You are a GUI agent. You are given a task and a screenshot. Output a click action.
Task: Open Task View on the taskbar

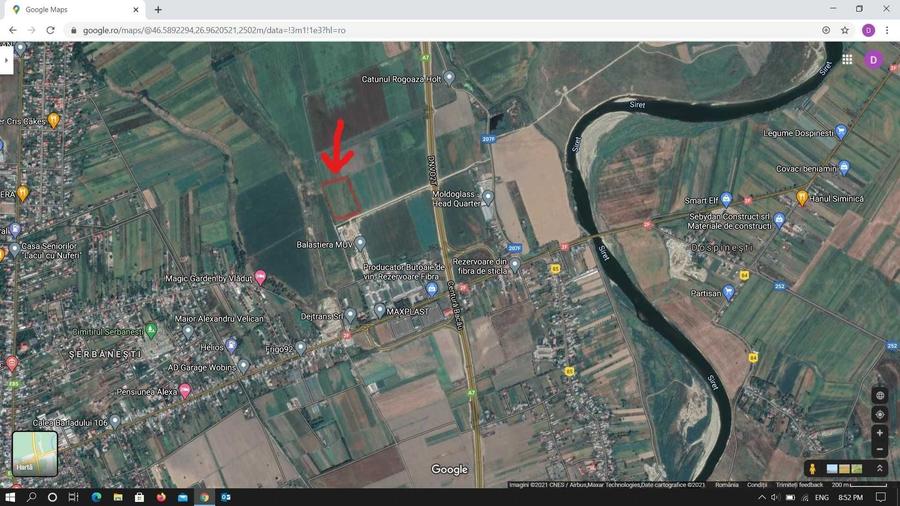pos(73,497)
